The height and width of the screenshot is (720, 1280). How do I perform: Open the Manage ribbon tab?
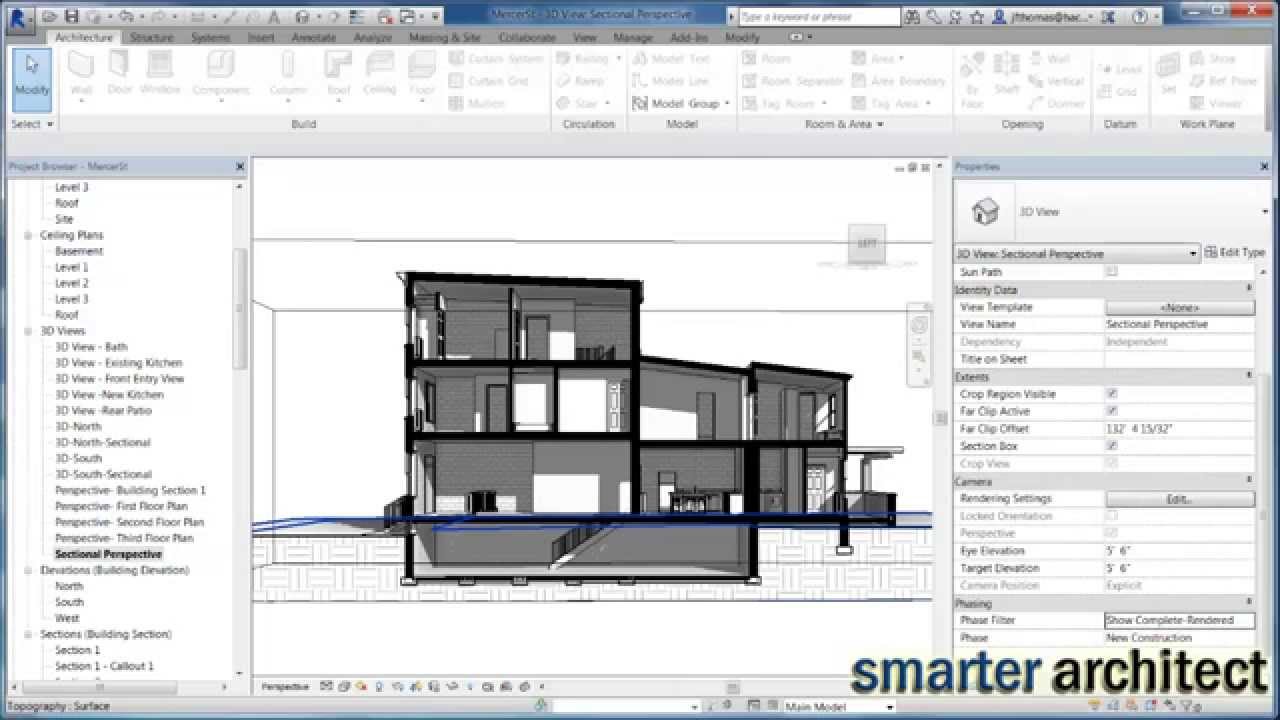(x=633, y=37)
